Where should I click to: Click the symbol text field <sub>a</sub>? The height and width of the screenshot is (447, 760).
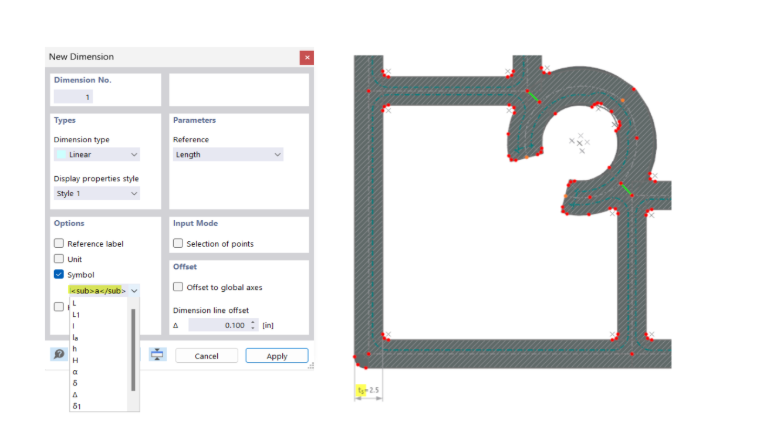[x=98, y=290]
